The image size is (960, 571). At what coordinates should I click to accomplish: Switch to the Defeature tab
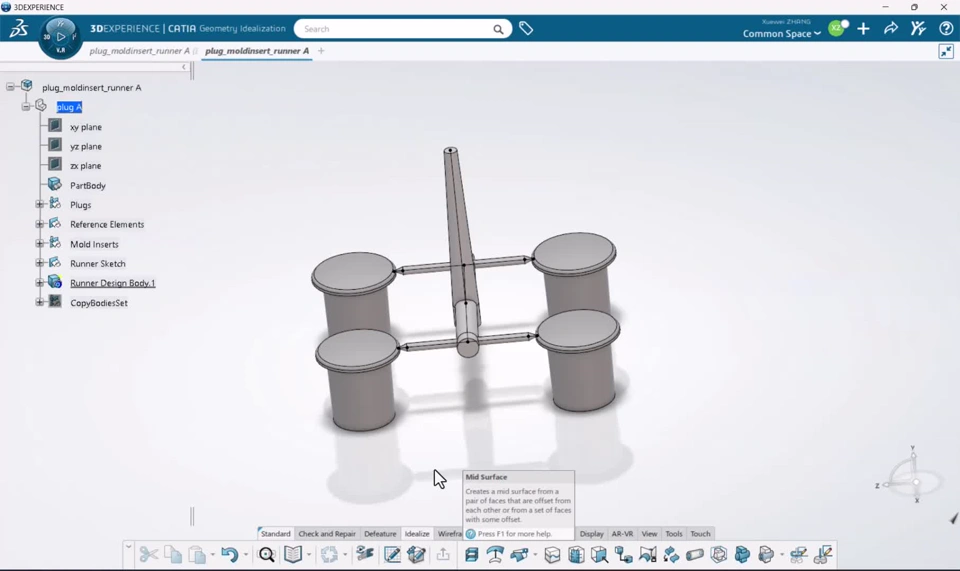point(380,534)
